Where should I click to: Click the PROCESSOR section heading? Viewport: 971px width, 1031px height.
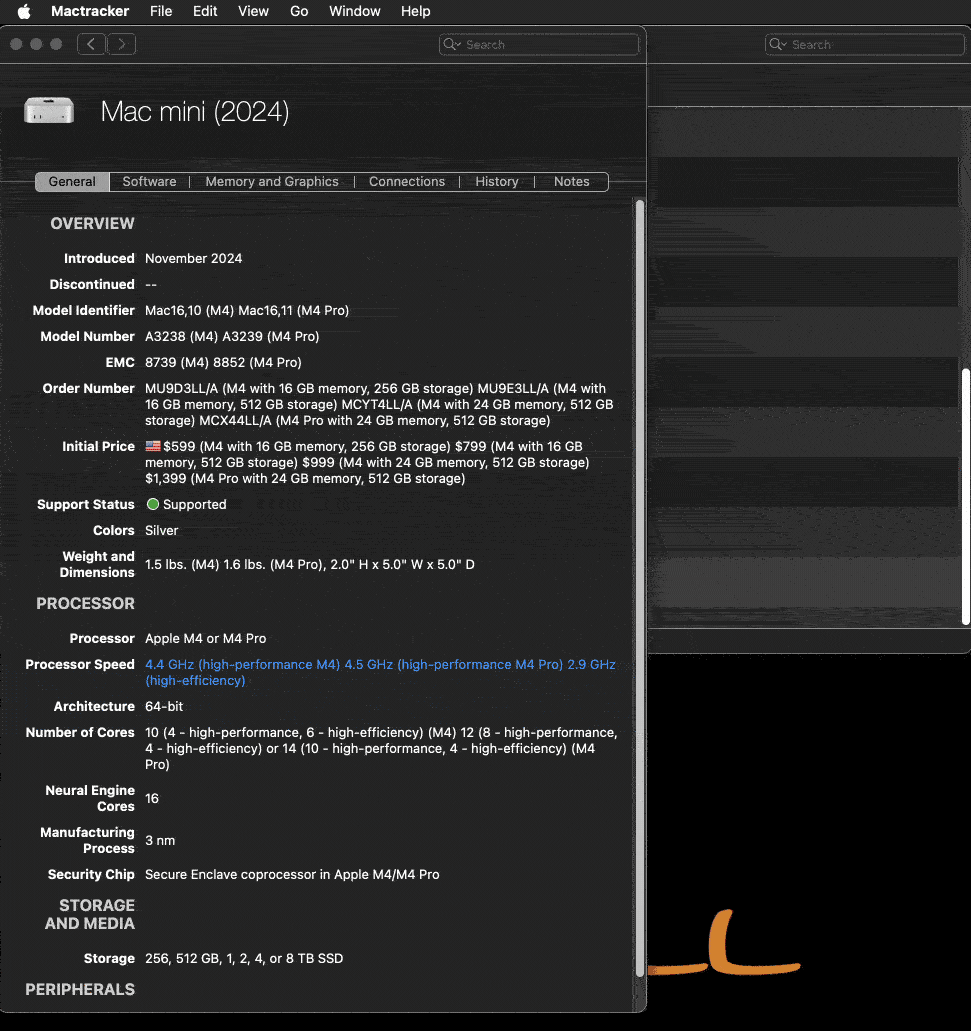(85, 604)
